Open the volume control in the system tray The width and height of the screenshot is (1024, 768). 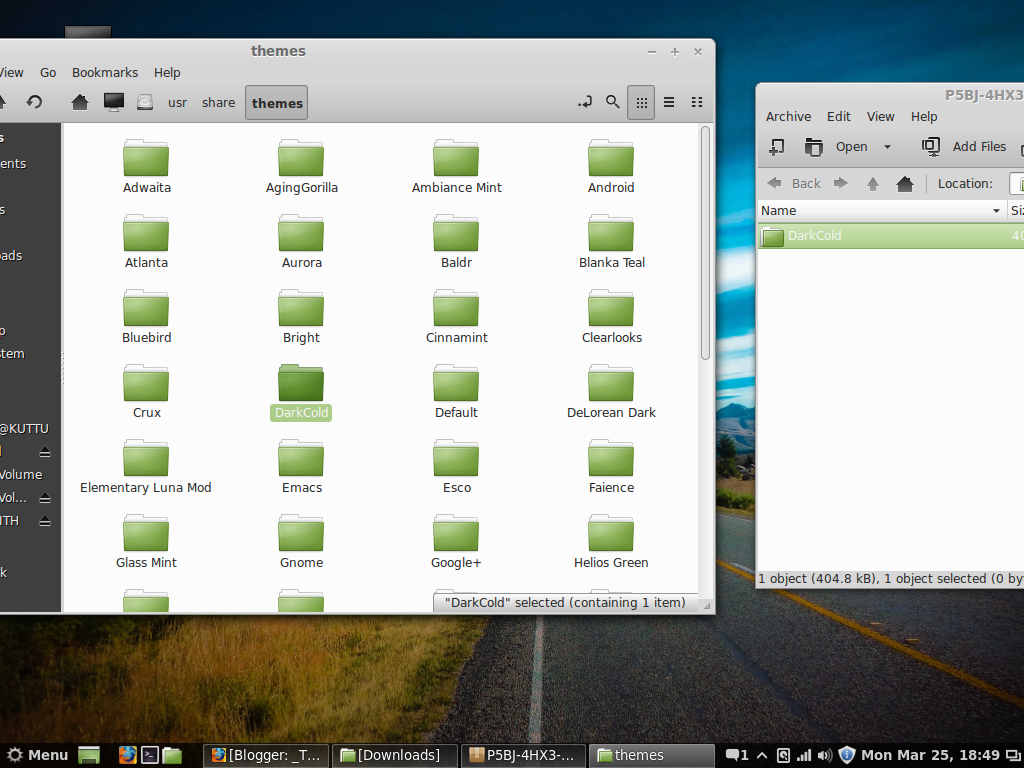coord(824,755)
